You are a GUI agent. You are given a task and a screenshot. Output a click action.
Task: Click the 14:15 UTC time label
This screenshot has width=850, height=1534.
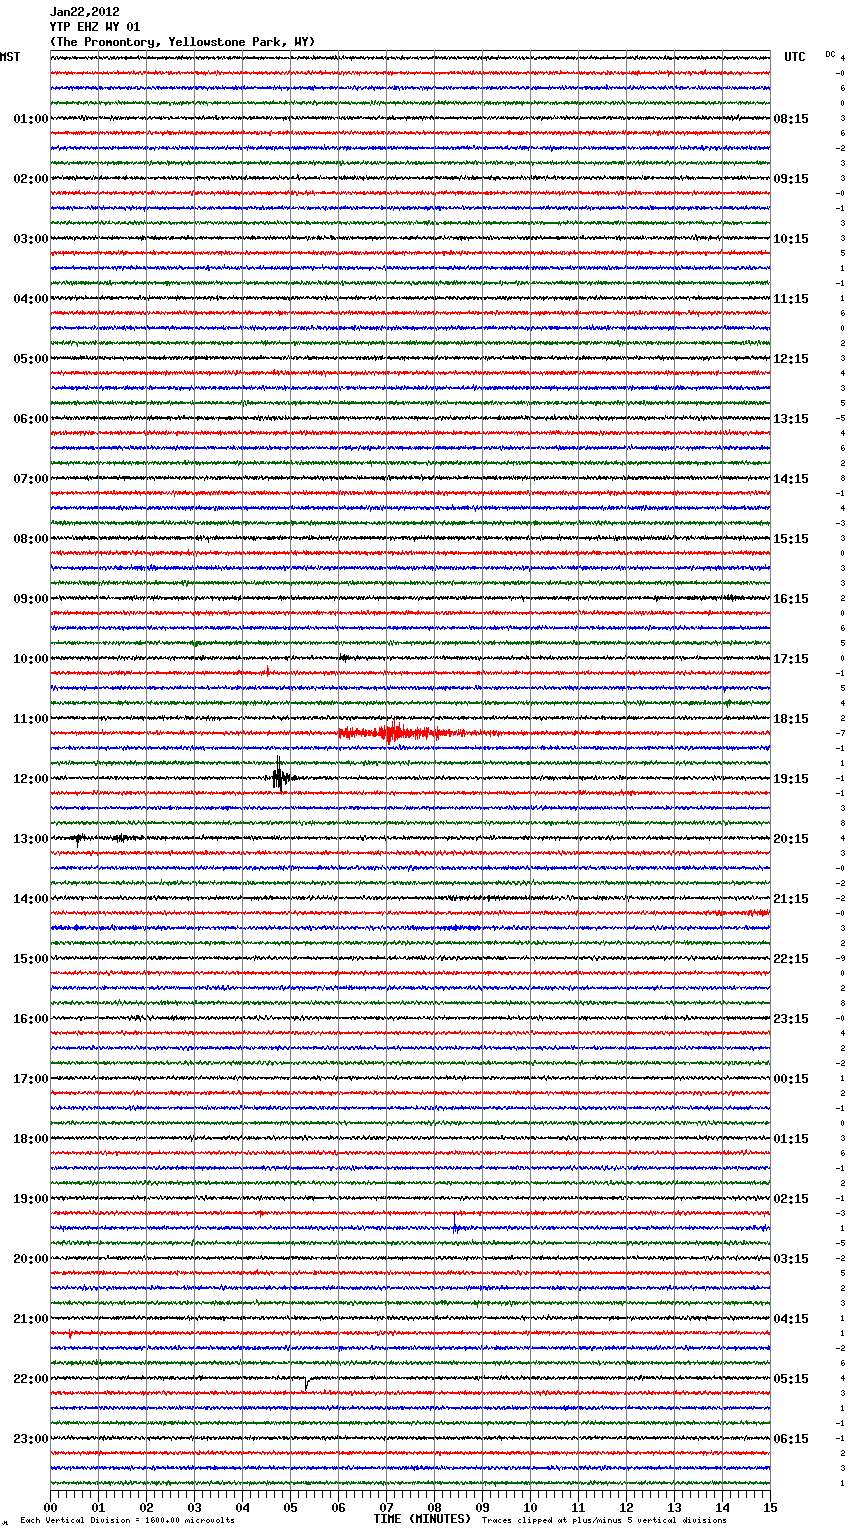click(791, 479)
